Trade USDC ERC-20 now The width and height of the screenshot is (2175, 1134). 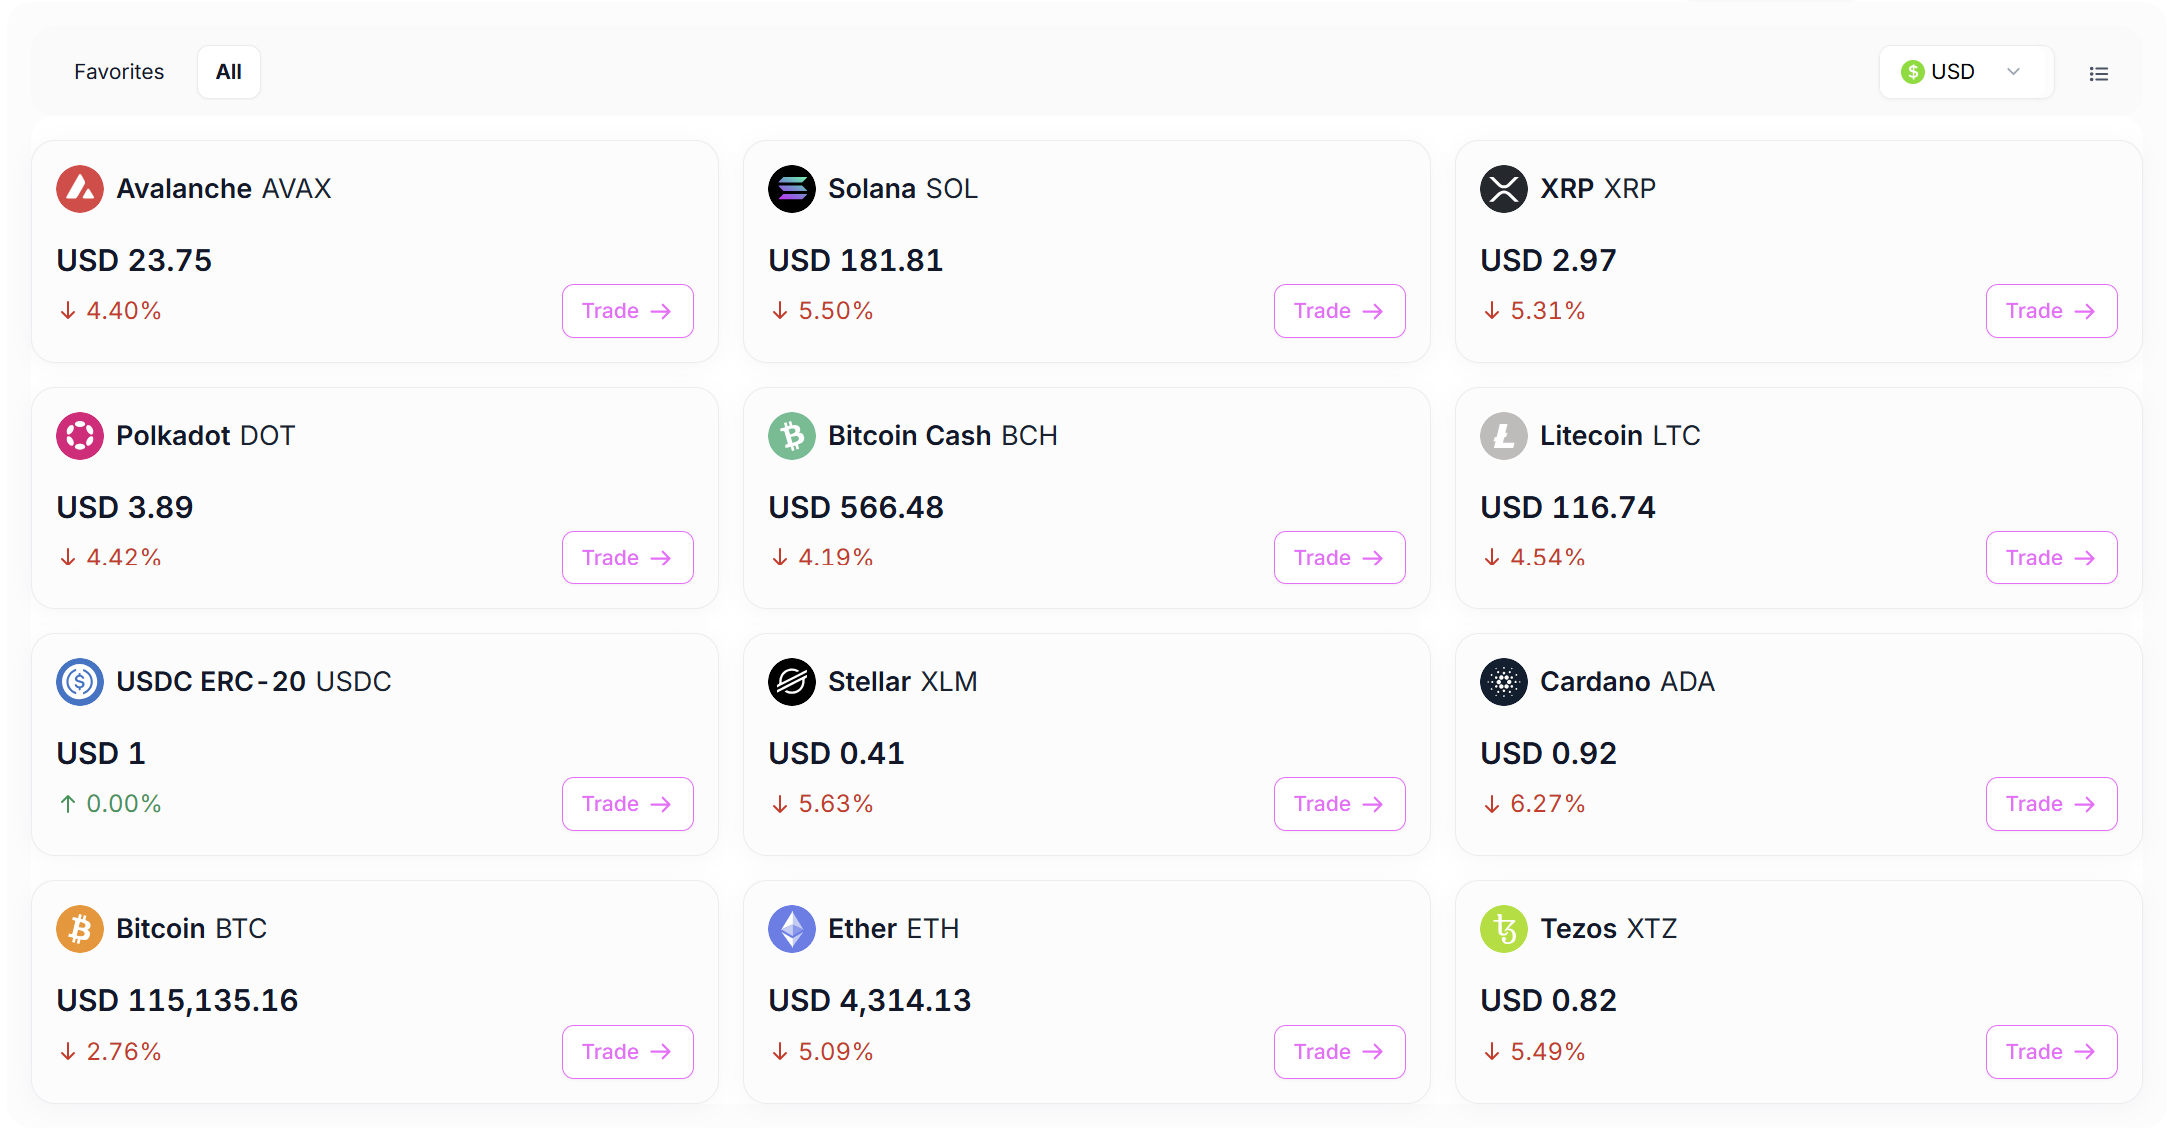click(627, 804)
